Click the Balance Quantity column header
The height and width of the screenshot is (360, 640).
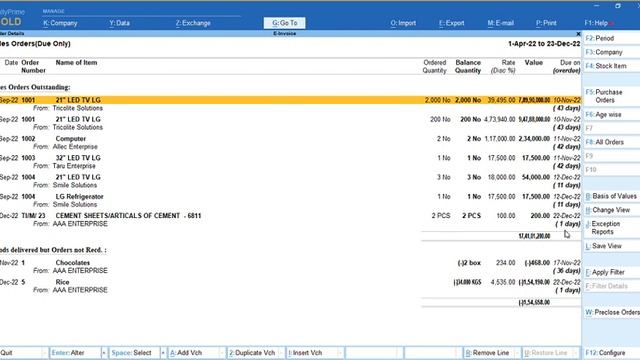[468, 67]
